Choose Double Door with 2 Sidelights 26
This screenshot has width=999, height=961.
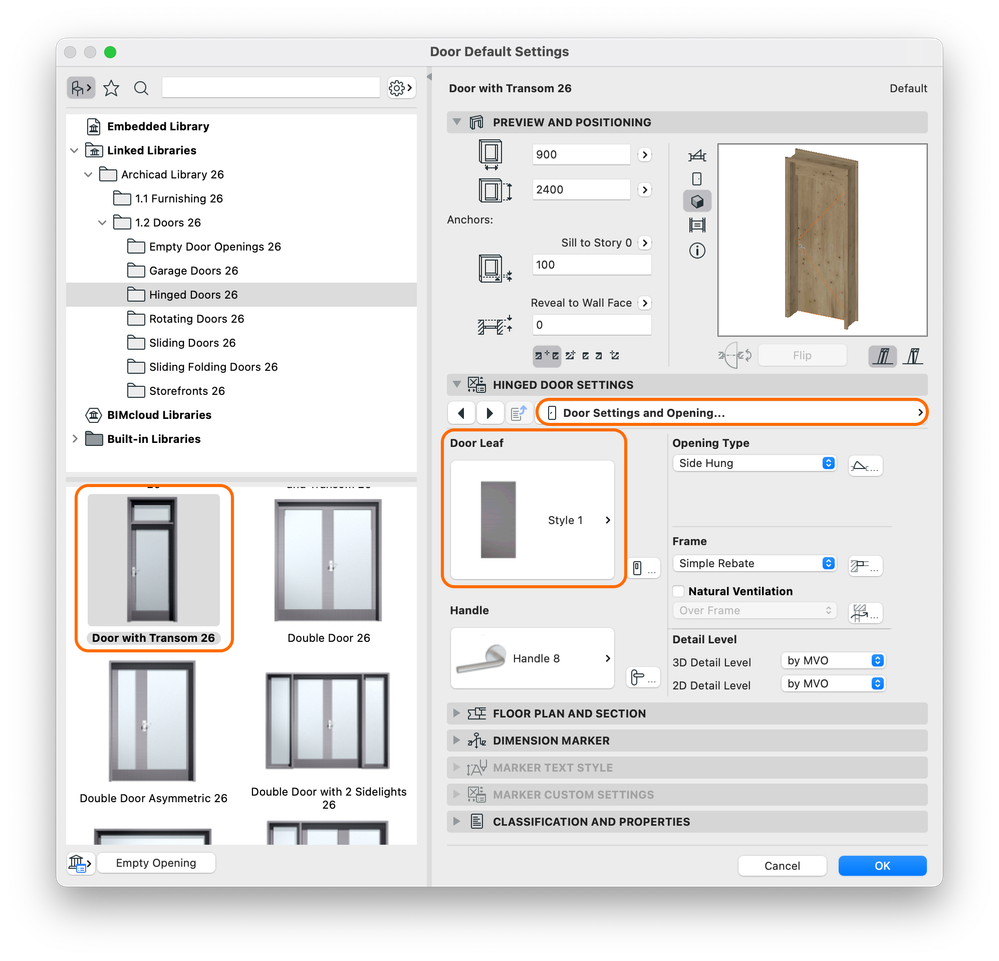[x=327, y=721]
